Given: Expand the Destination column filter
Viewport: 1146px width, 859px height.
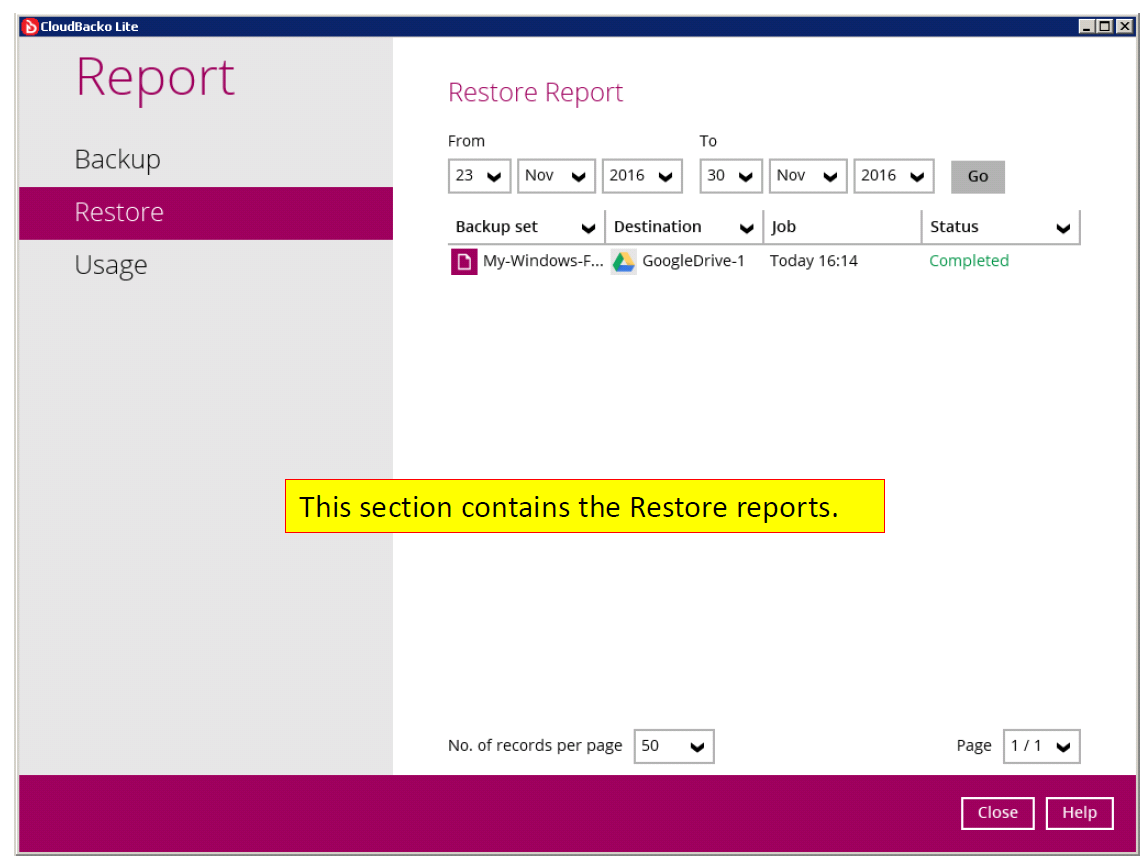Looking at the screenshot, I should pyautogui.click(x=747, y=228).
